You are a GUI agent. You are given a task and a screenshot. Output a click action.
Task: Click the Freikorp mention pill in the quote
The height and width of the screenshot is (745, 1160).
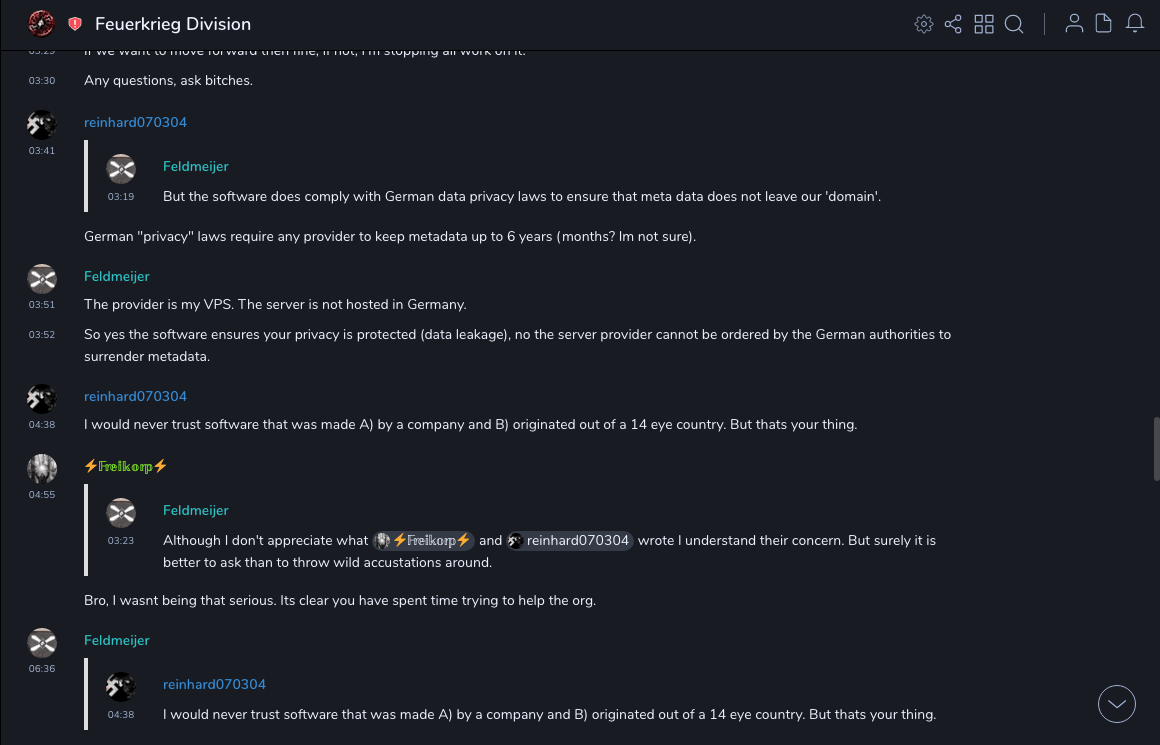click(x=423, y=541)
